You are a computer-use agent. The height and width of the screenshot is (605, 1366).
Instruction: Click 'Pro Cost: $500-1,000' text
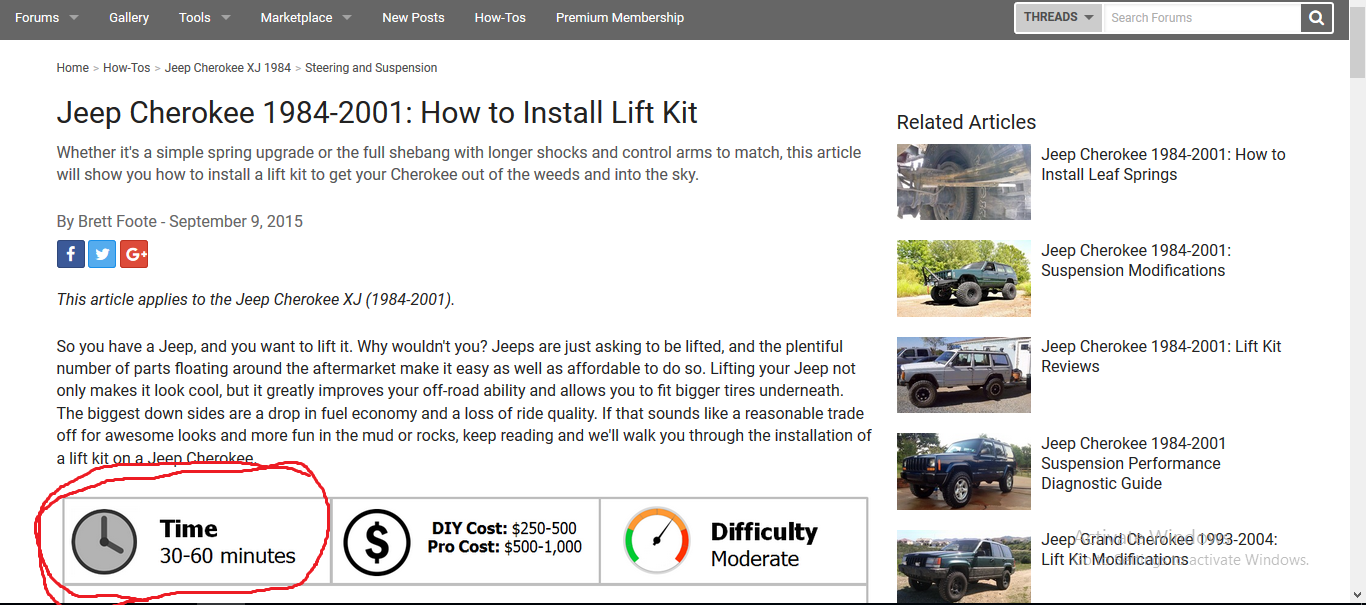pyautogui.click(x=505, y=546)
